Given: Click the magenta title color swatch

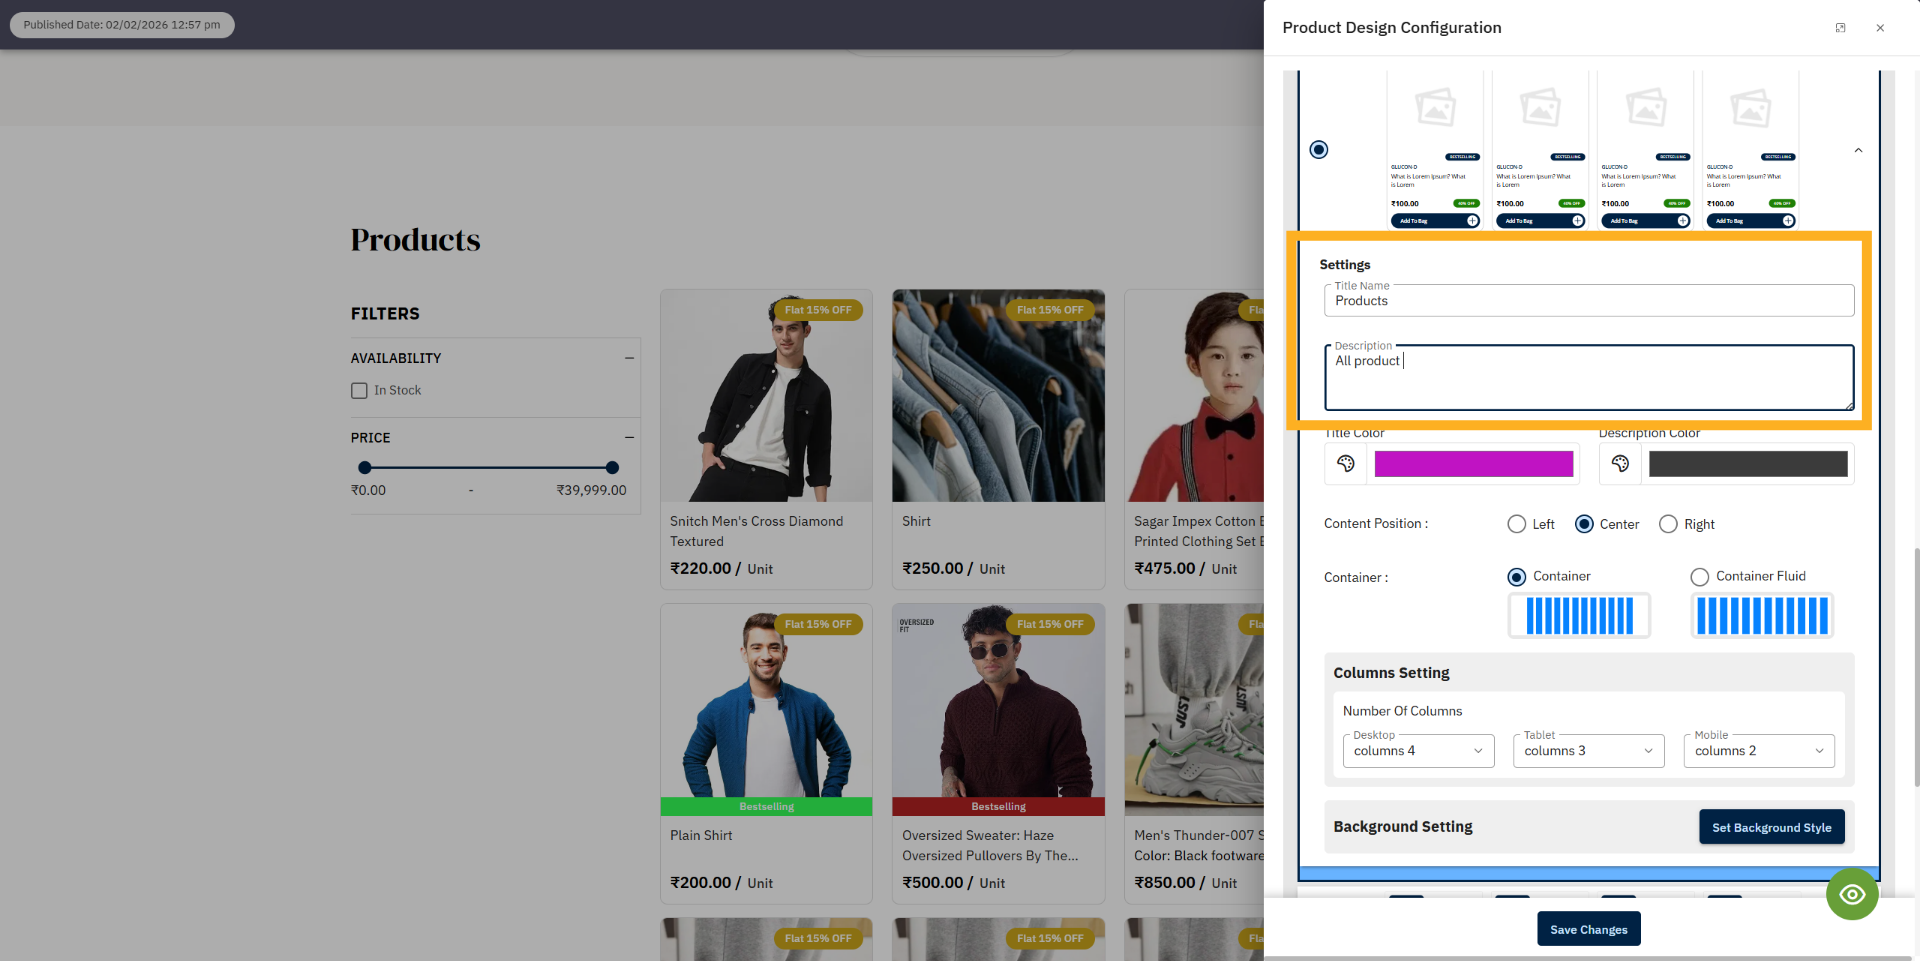Looking at the screenshot, I should (1473, 464).
